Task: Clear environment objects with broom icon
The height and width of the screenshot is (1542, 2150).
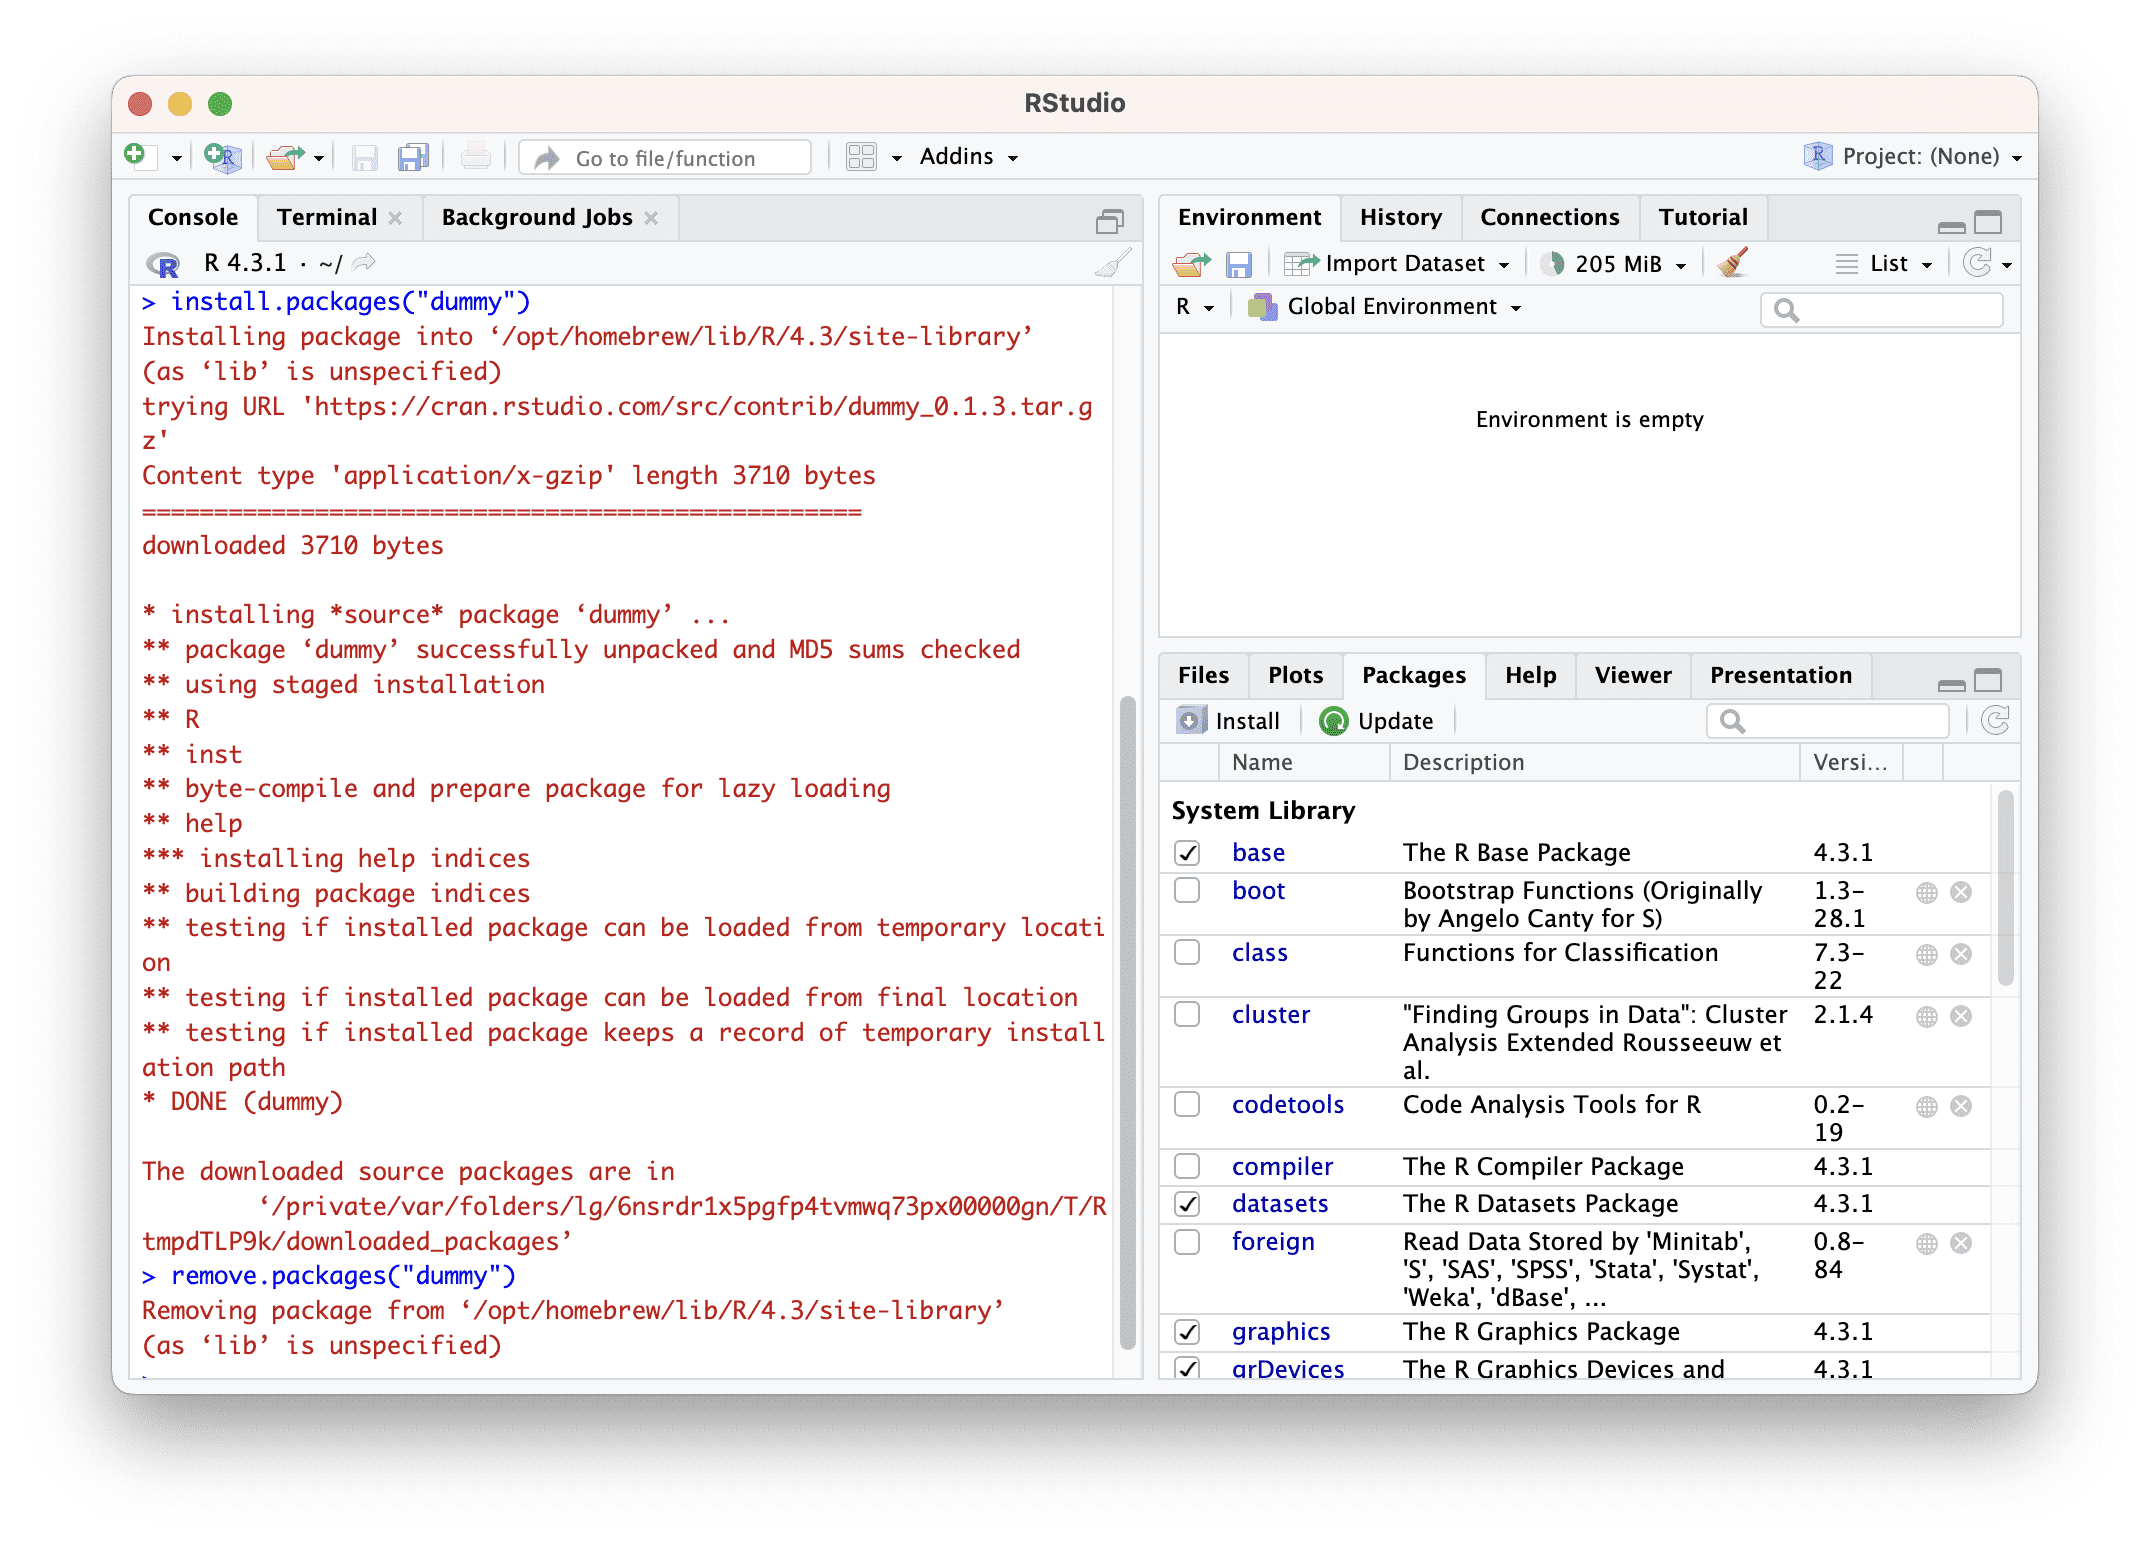Action: pyautogui.click(x=1733, y=263)
